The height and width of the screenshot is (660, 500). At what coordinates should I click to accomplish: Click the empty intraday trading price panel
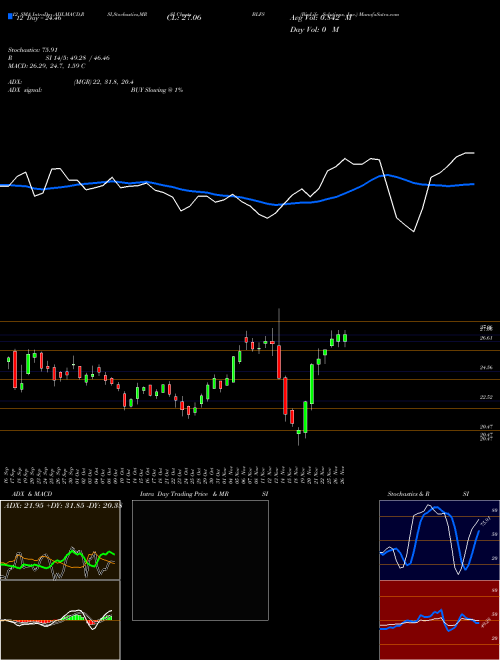coord(200,560)
